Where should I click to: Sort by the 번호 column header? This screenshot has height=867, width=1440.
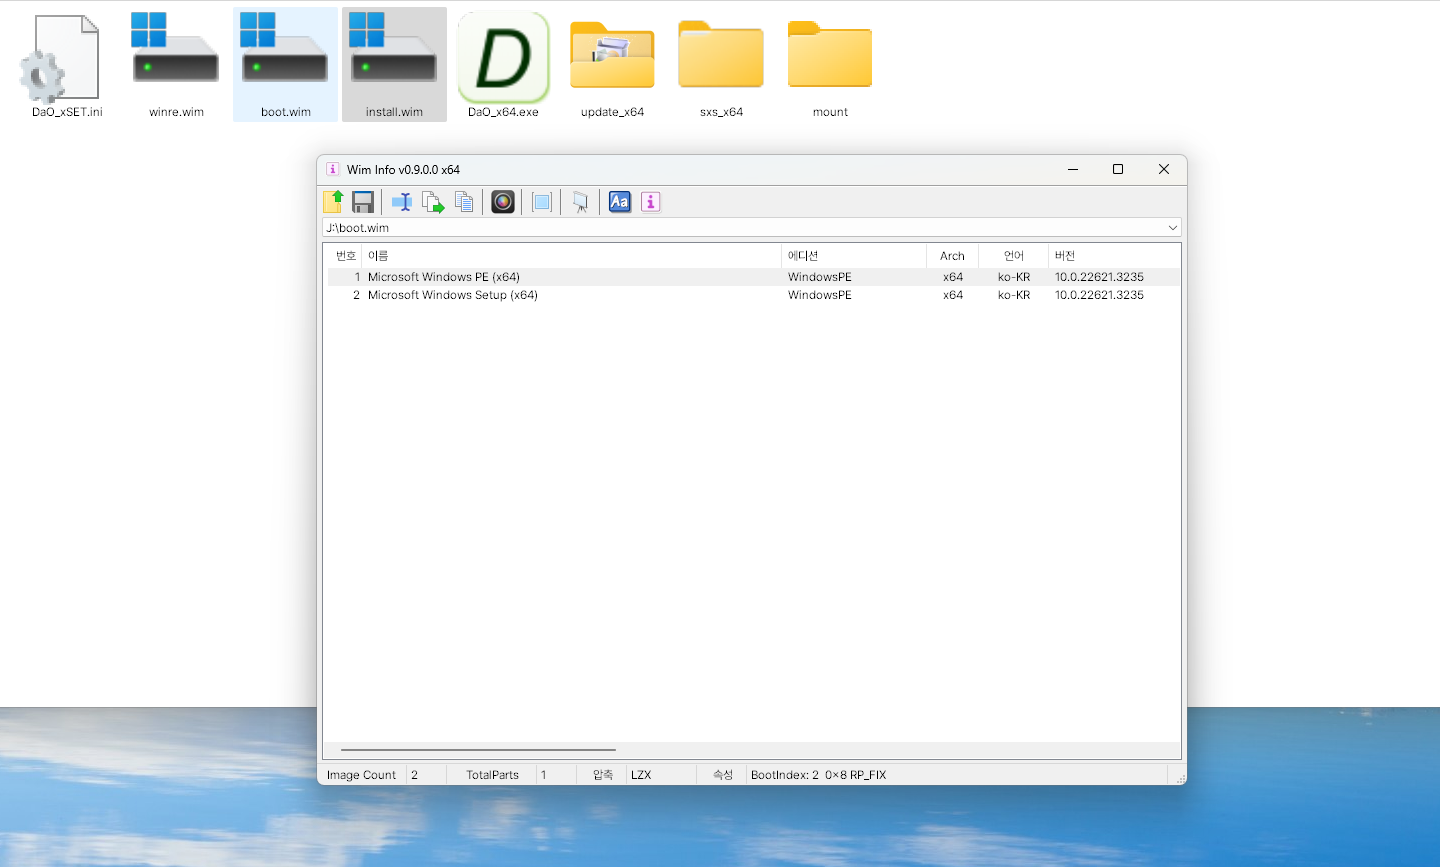(x=343, y=256)
